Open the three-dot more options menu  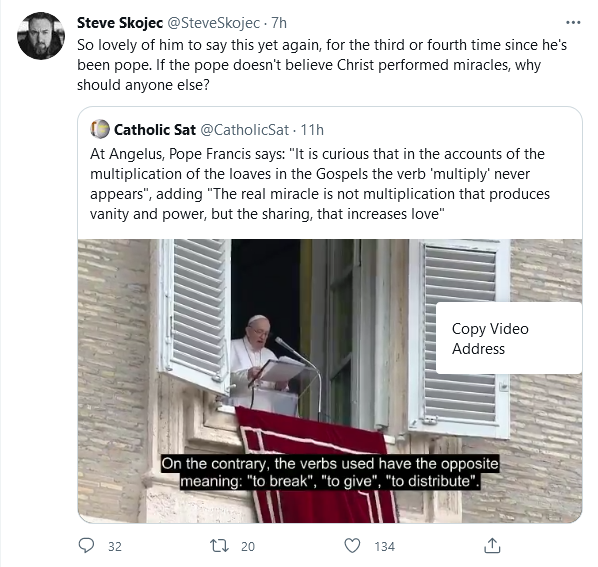point(573,23)
